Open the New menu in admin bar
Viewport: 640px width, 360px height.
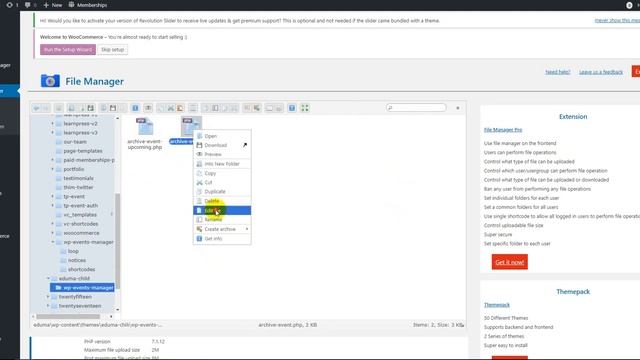[x=53, y=5]
